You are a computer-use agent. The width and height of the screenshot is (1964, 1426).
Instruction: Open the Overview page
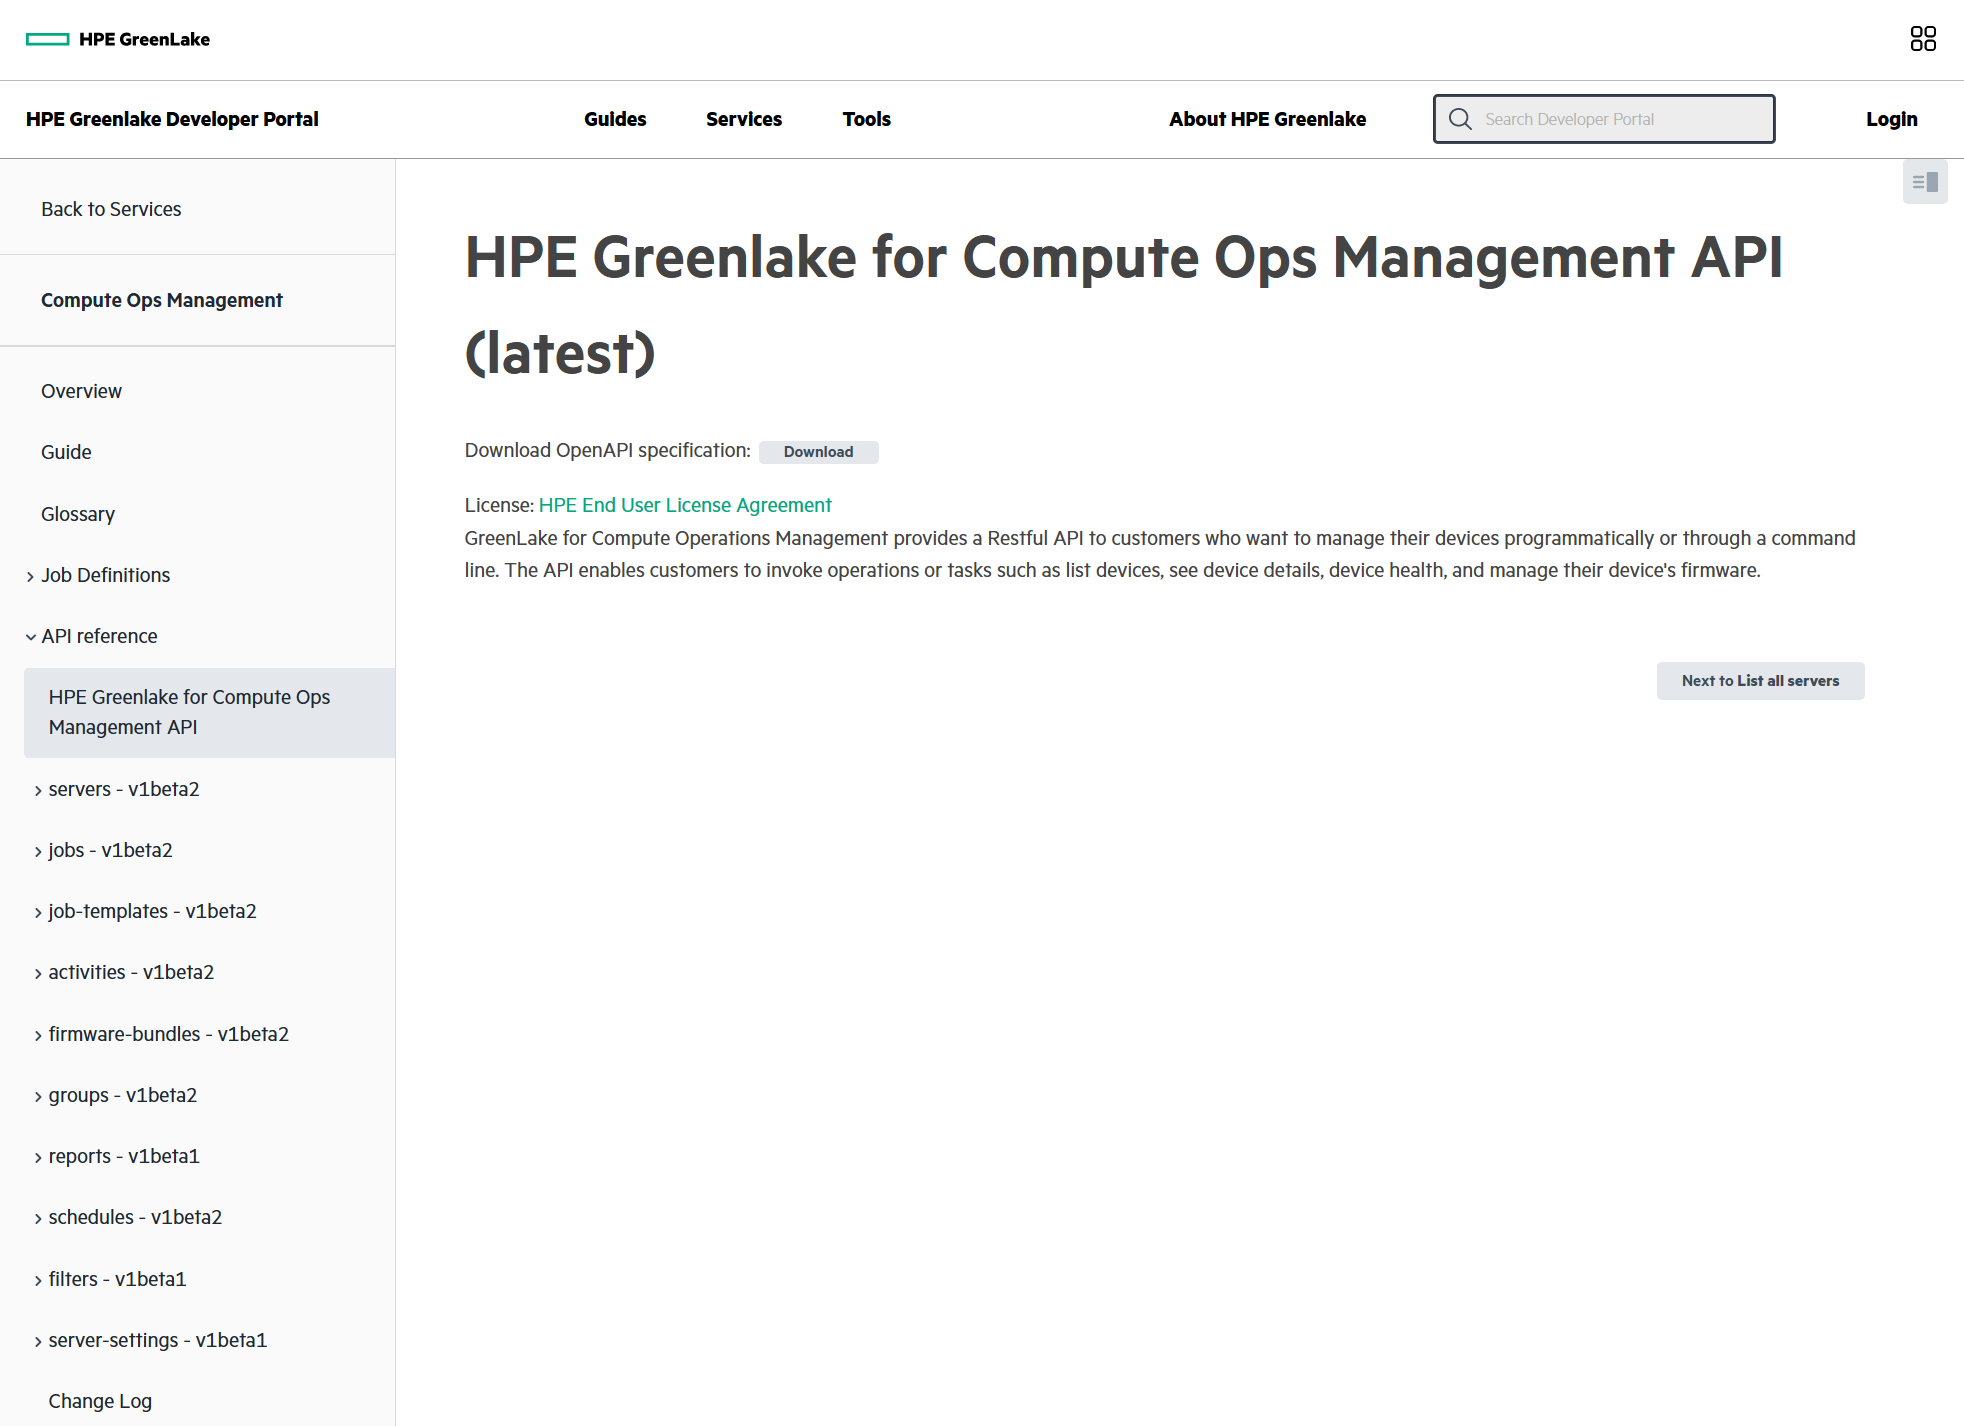coord(81,391)
